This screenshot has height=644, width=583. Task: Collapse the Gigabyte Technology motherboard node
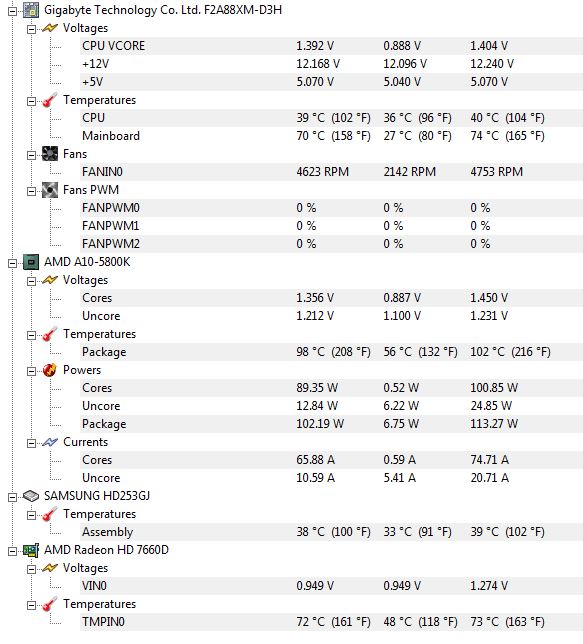pos(13,11)
